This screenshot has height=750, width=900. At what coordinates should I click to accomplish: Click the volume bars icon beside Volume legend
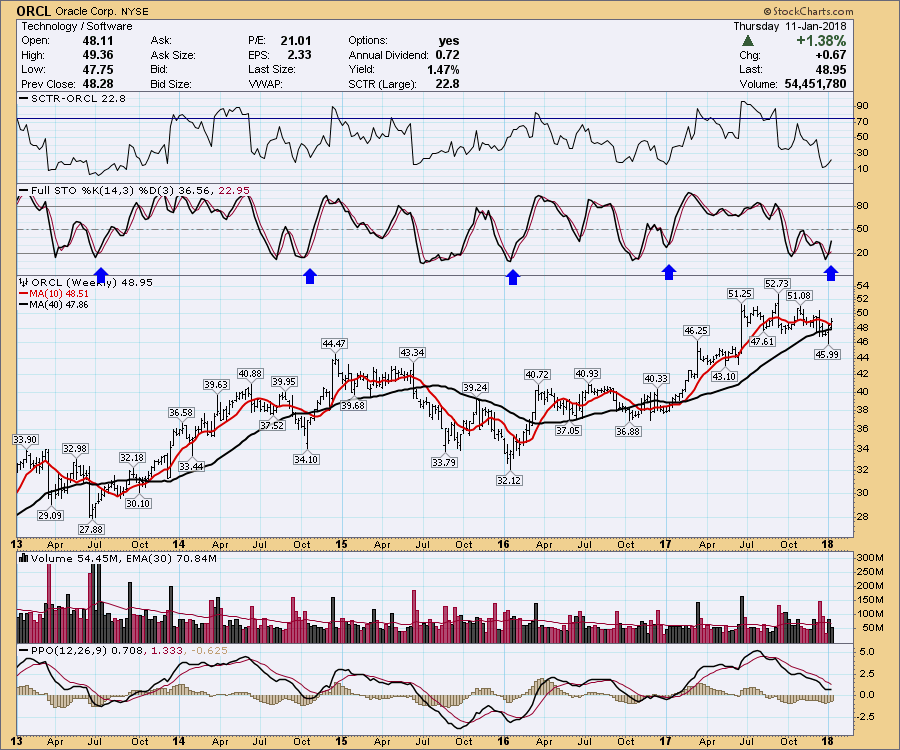pyautogui.click(x=24, y=558)
